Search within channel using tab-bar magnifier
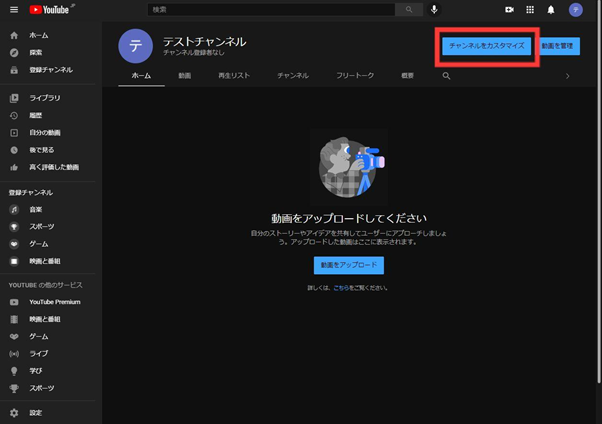 [x=446, y=76]
